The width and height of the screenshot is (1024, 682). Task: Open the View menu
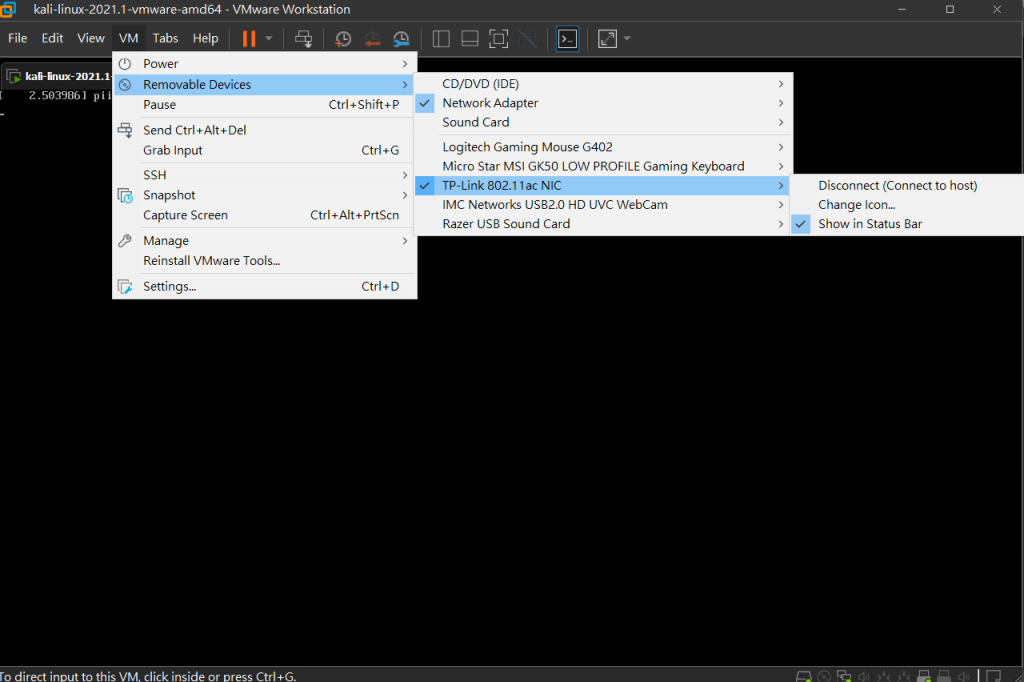coord(91,38)
